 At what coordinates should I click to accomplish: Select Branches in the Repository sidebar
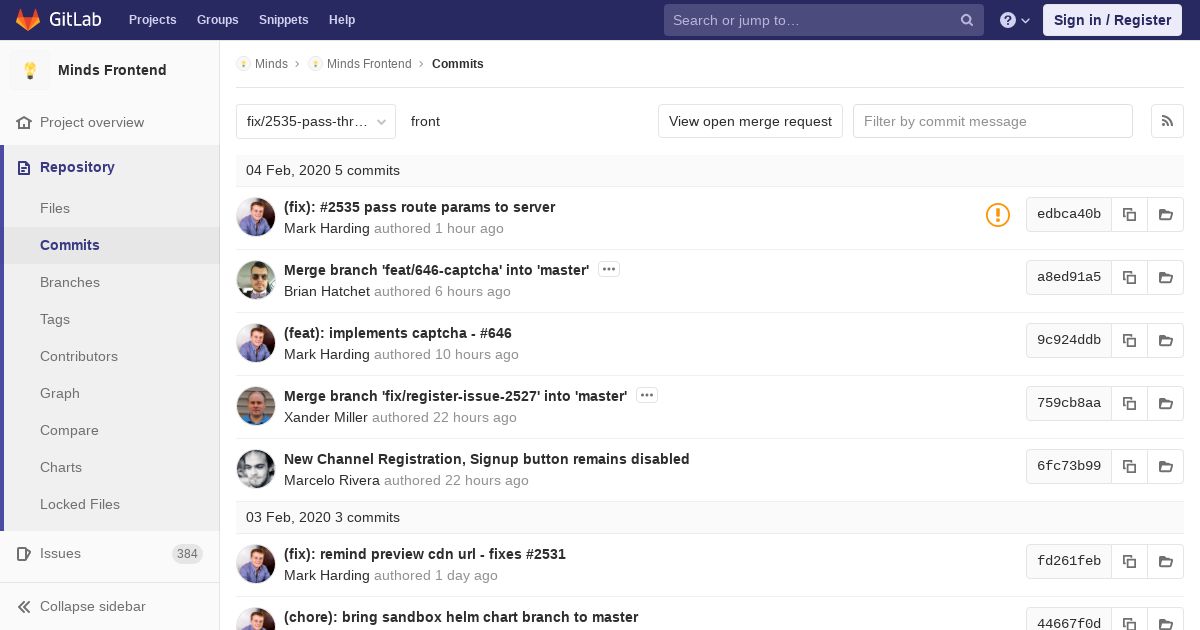(70, 282)
